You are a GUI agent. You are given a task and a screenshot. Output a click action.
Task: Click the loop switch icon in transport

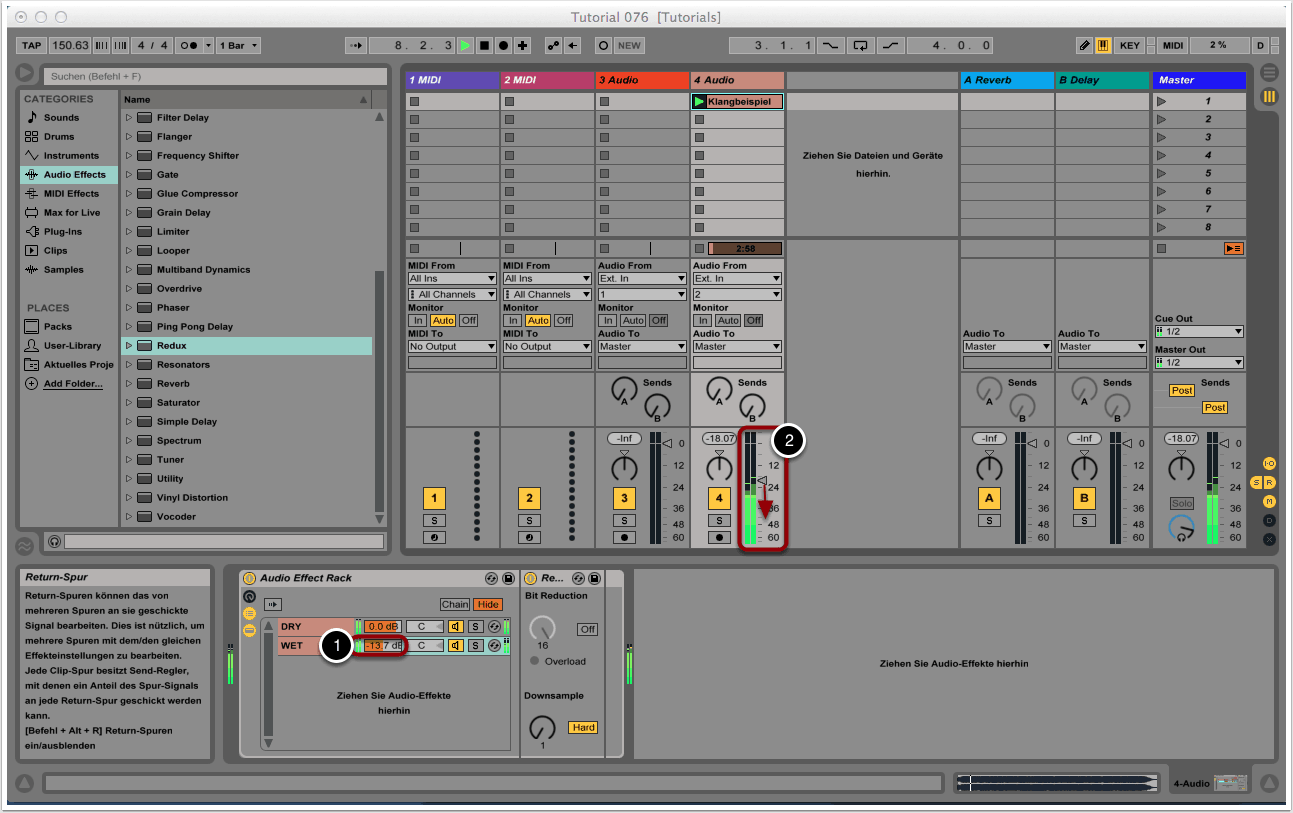point(860,46)
